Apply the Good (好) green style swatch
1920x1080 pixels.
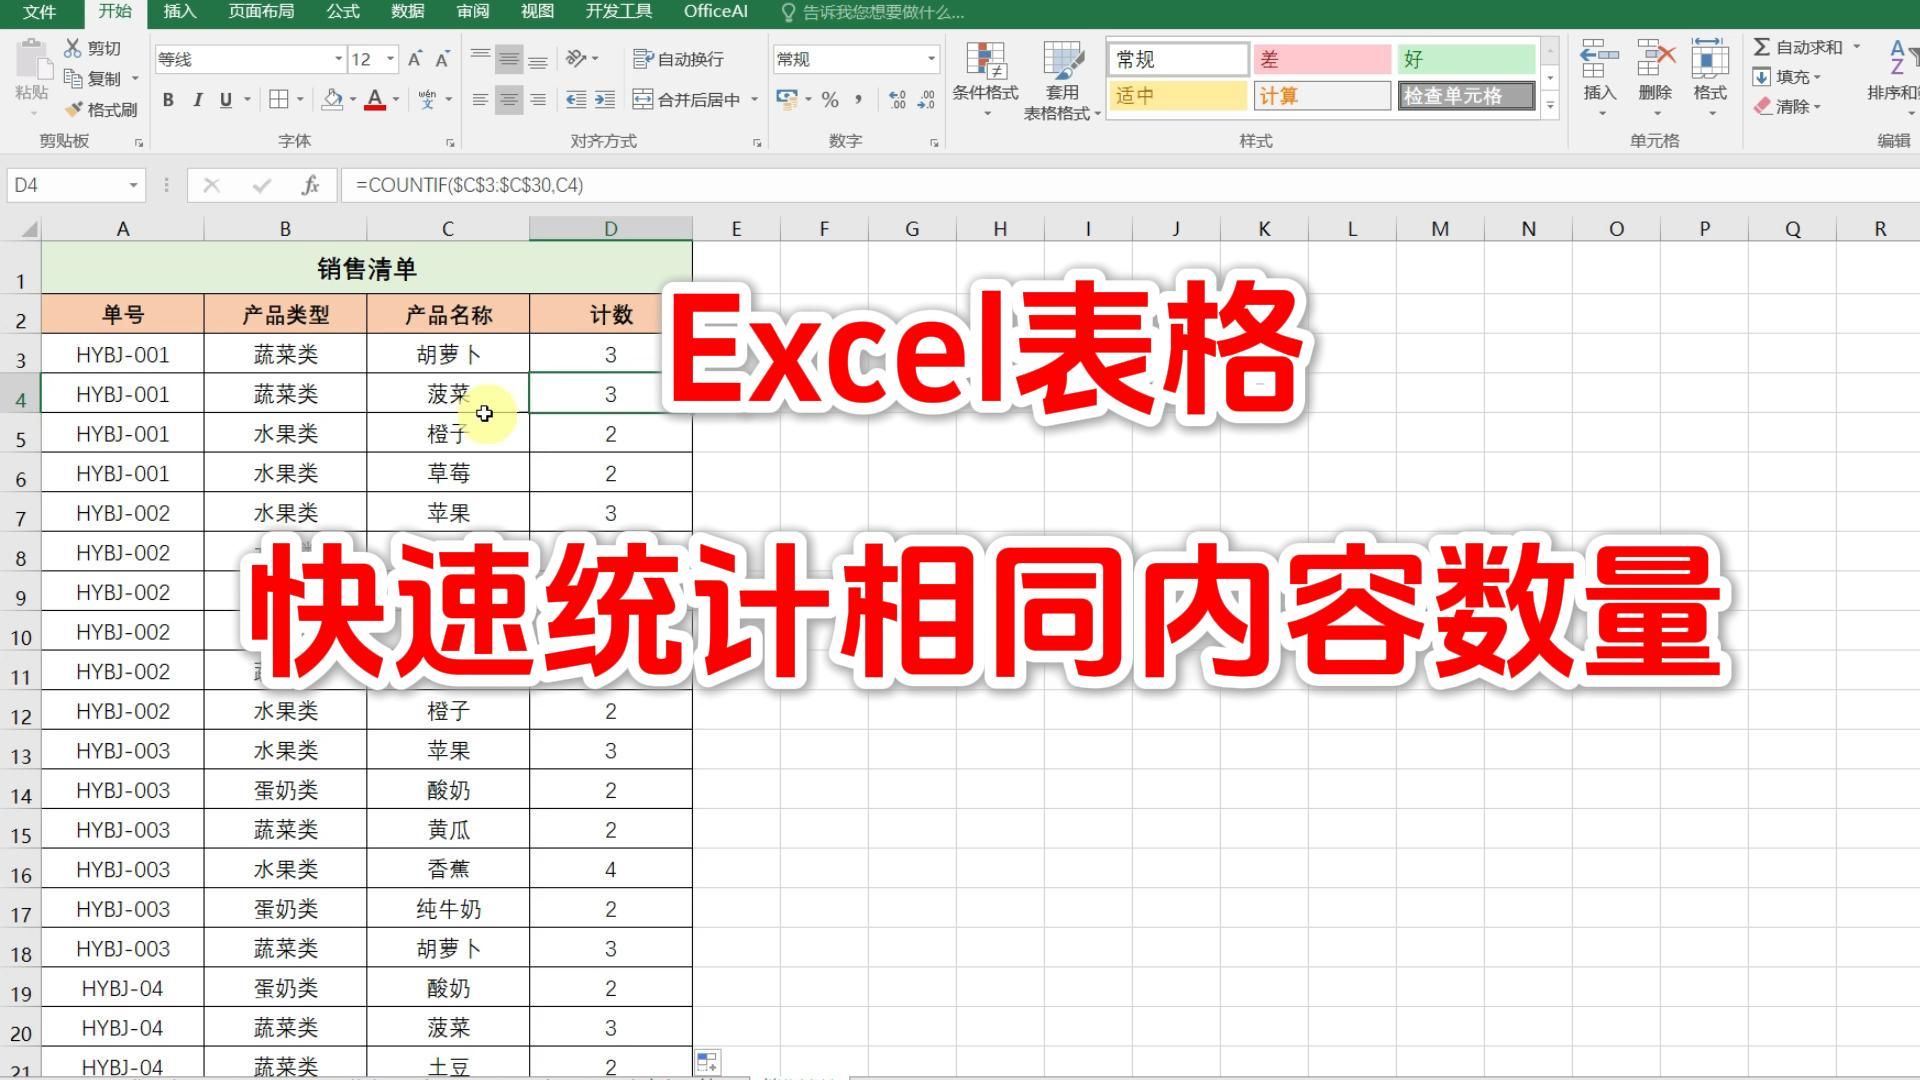point(1466,59)
